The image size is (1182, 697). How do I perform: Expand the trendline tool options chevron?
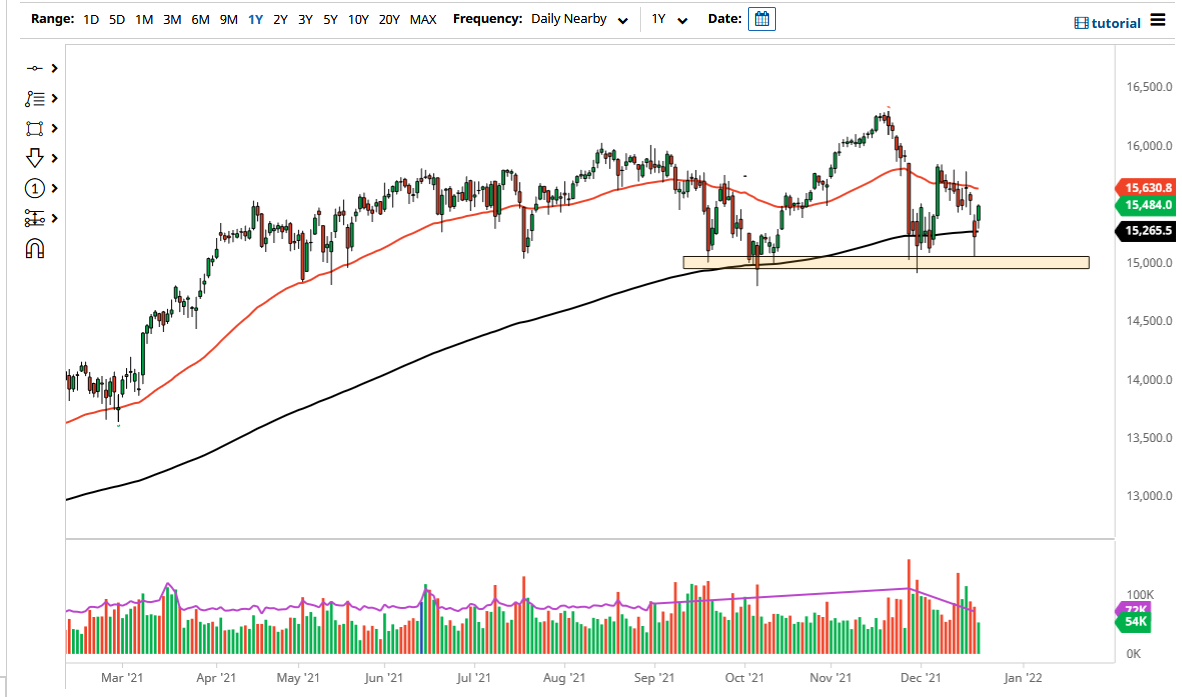[54, 68]
